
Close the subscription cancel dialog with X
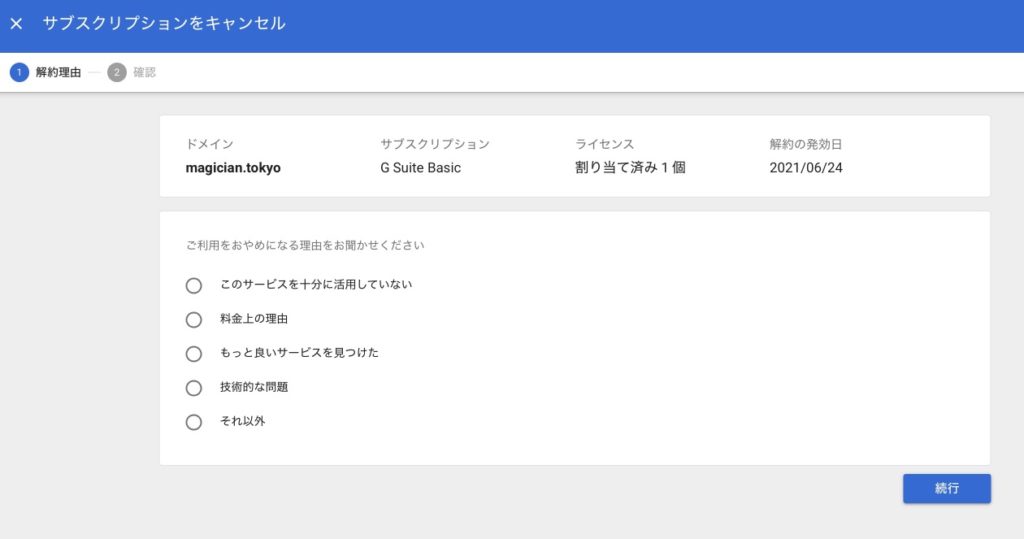point(16,24)
